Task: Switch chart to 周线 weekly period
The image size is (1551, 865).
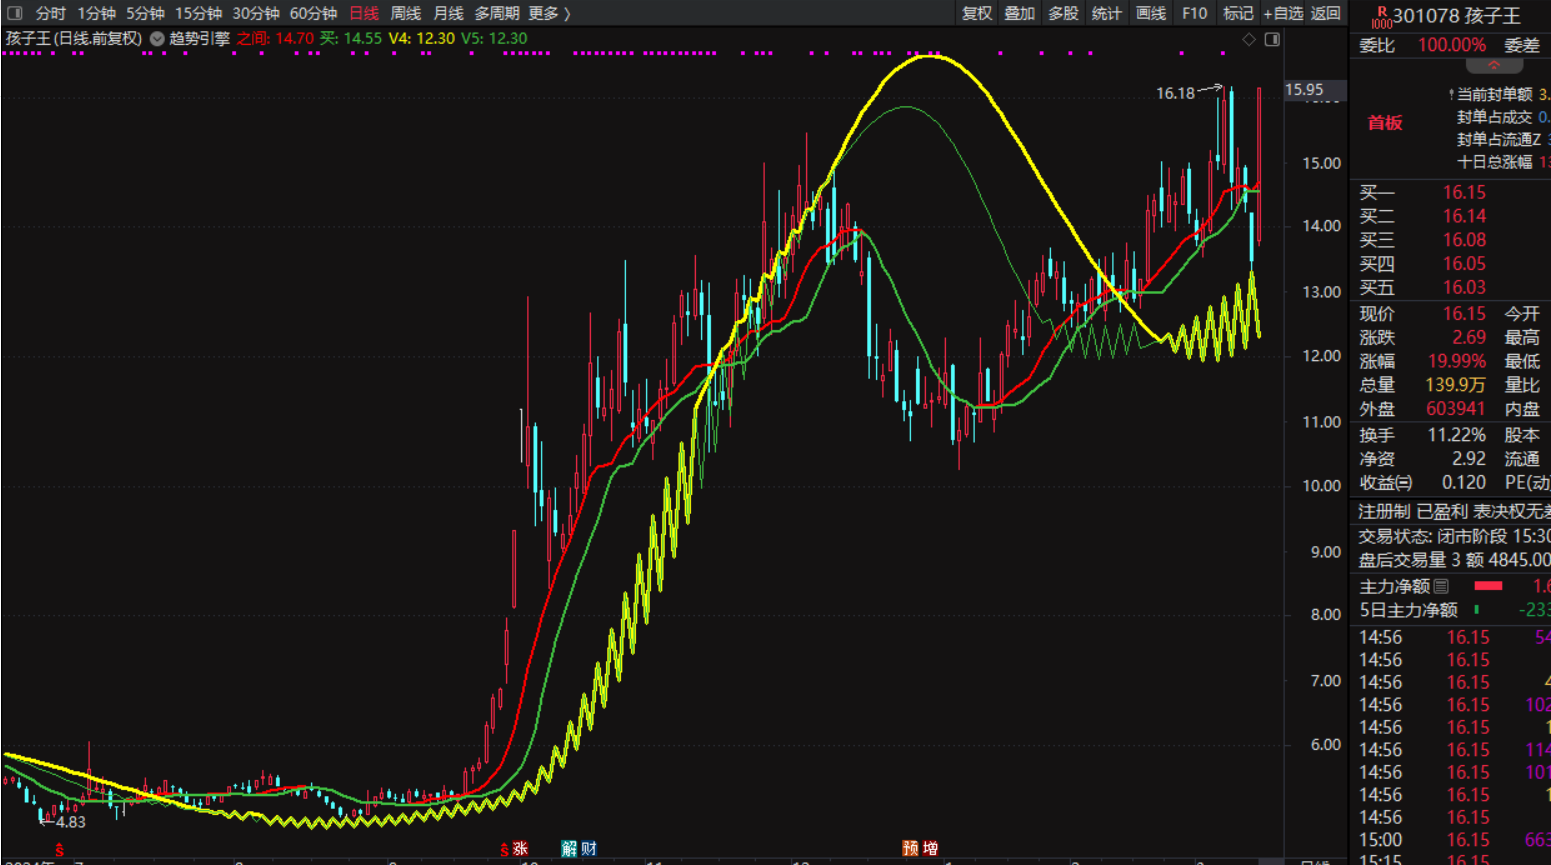Action: (405, 13)
